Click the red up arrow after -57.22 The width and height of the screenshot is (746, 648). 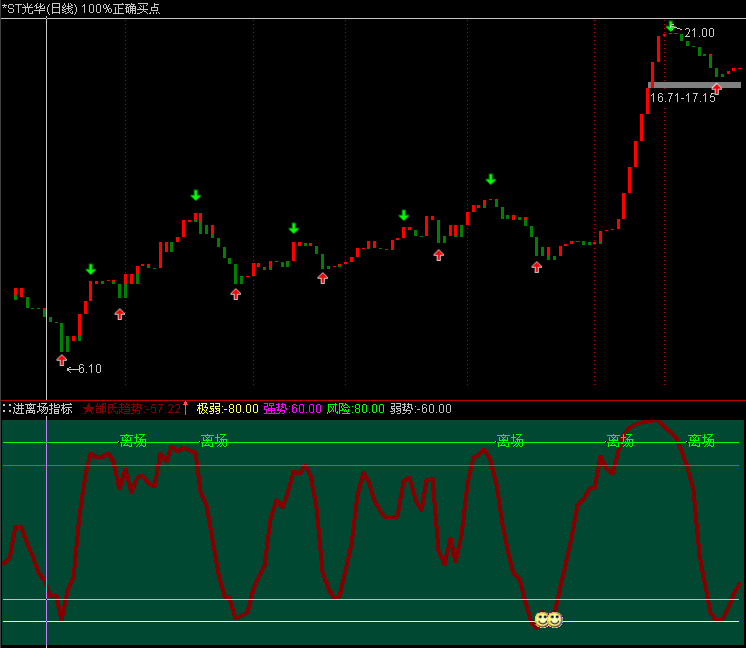186,408
